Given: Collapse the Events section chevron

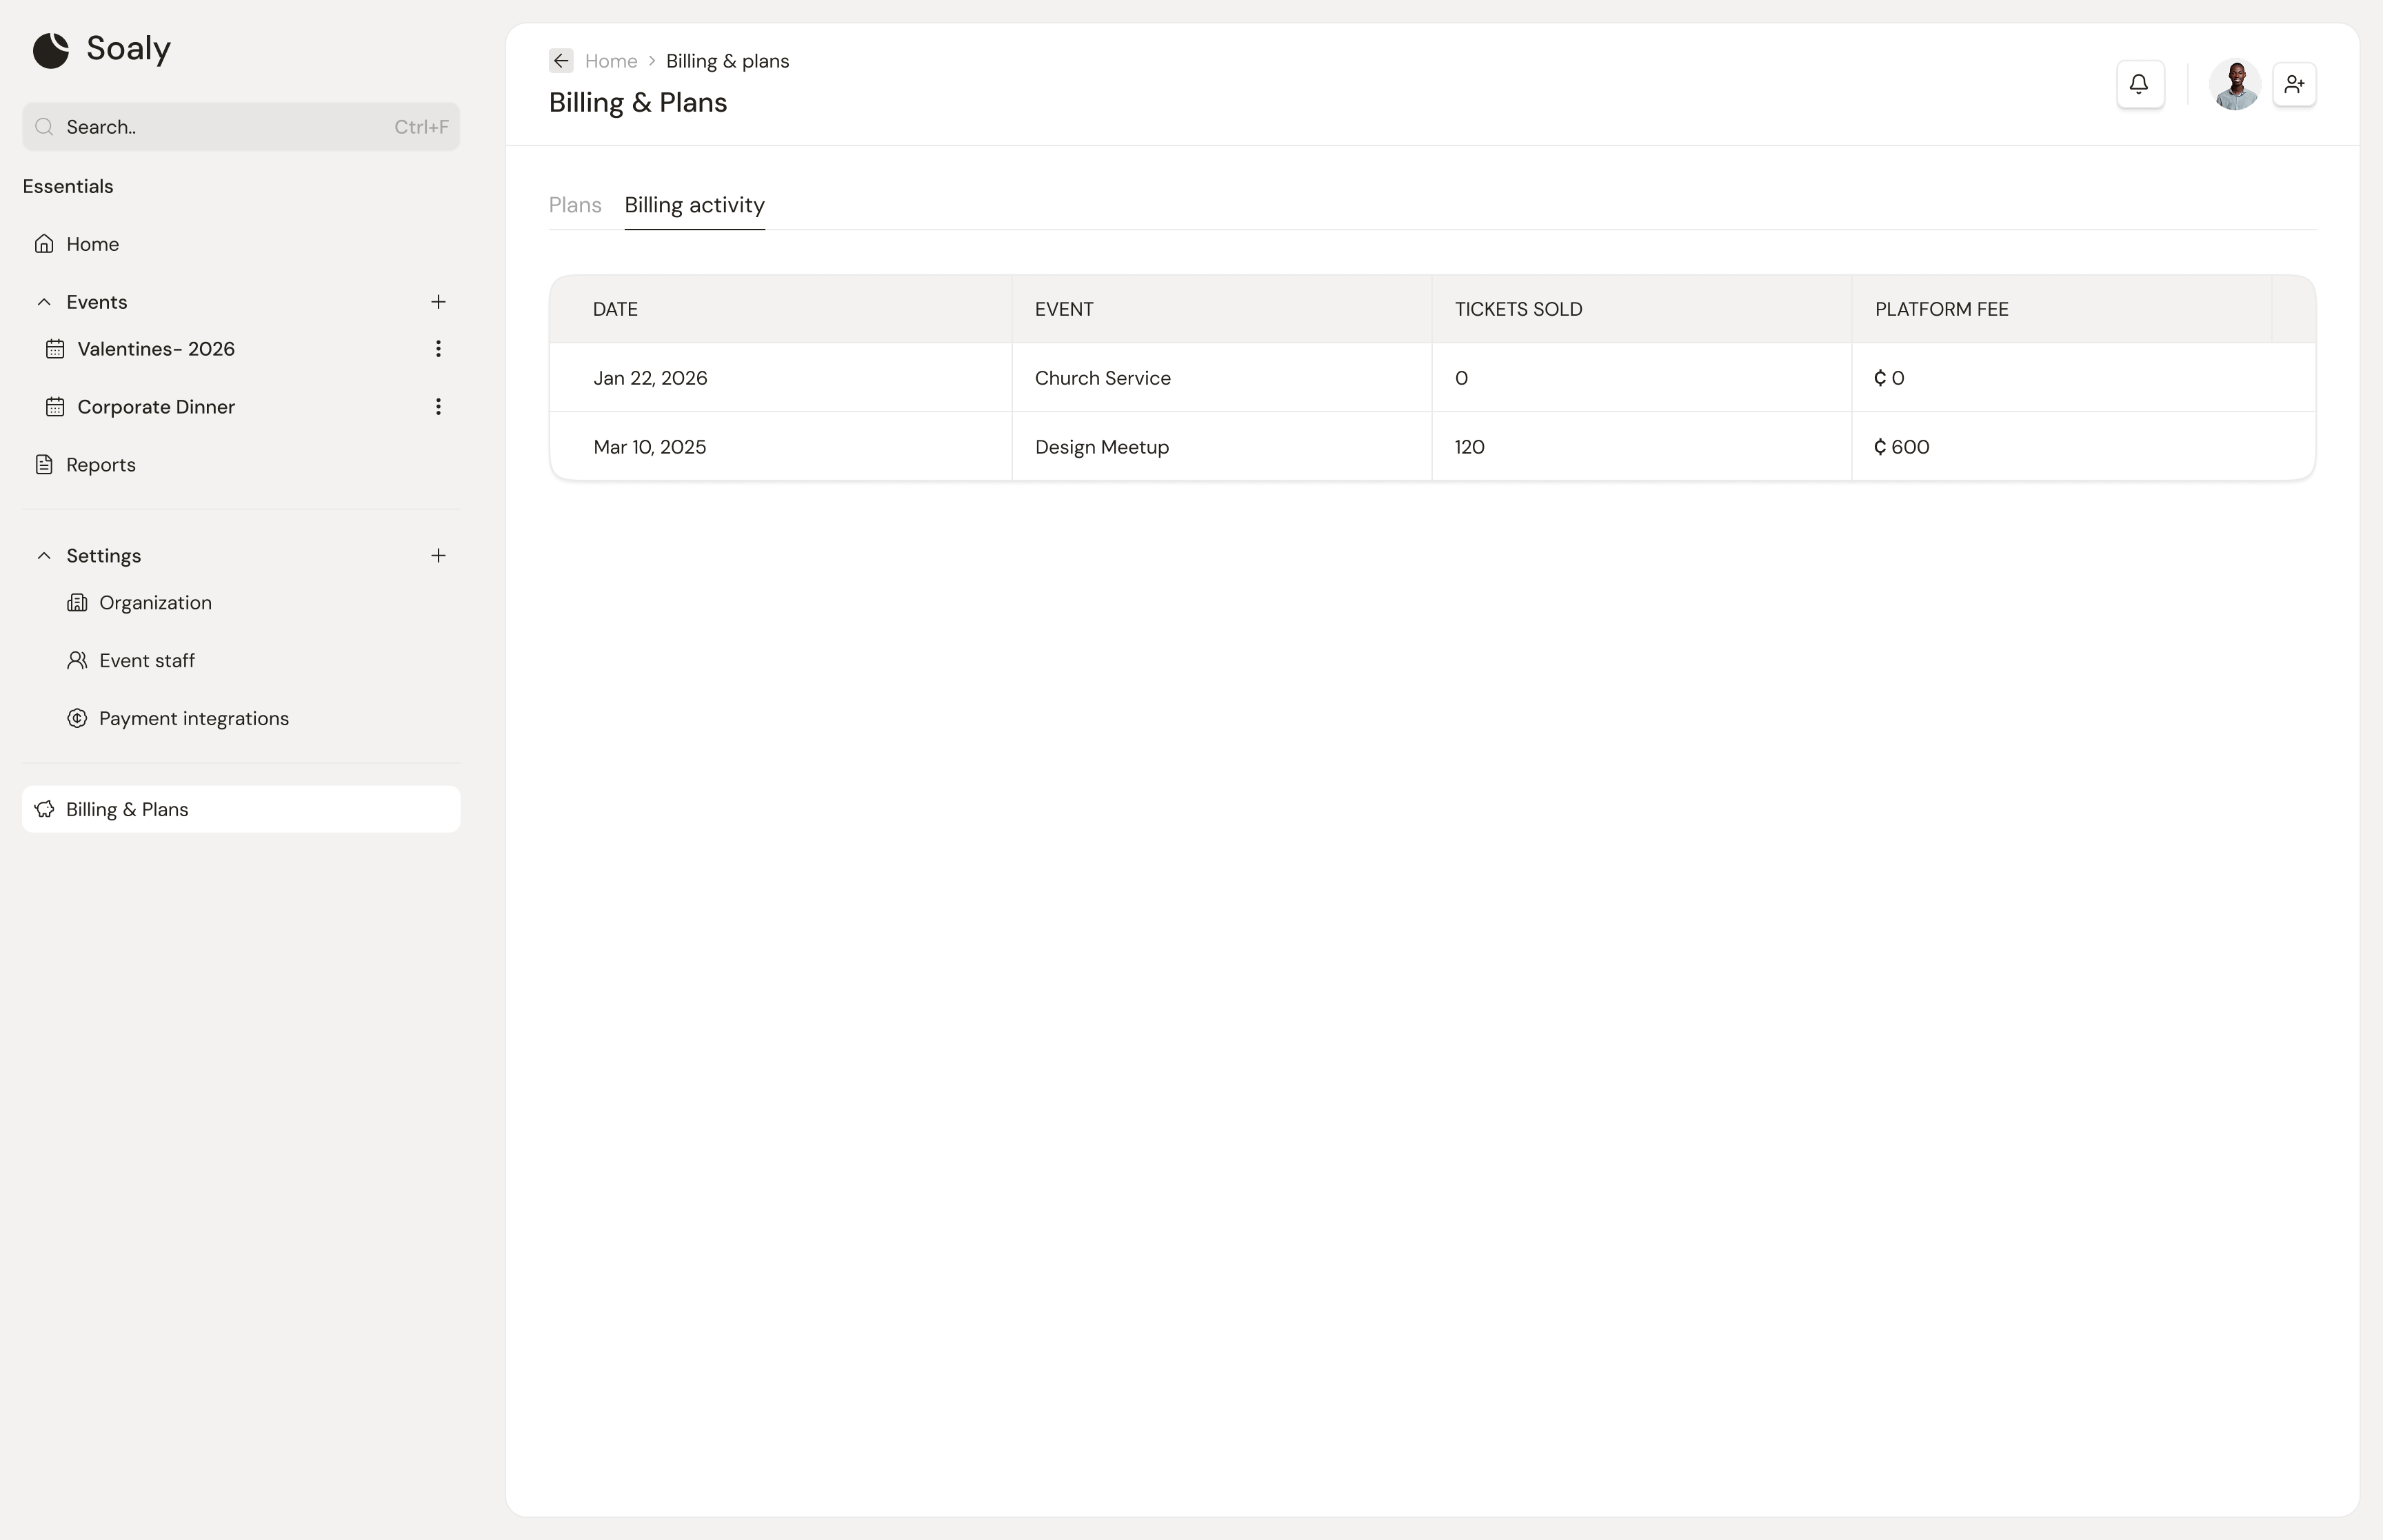Looking at the screenshot, I should tap(44, 302).
